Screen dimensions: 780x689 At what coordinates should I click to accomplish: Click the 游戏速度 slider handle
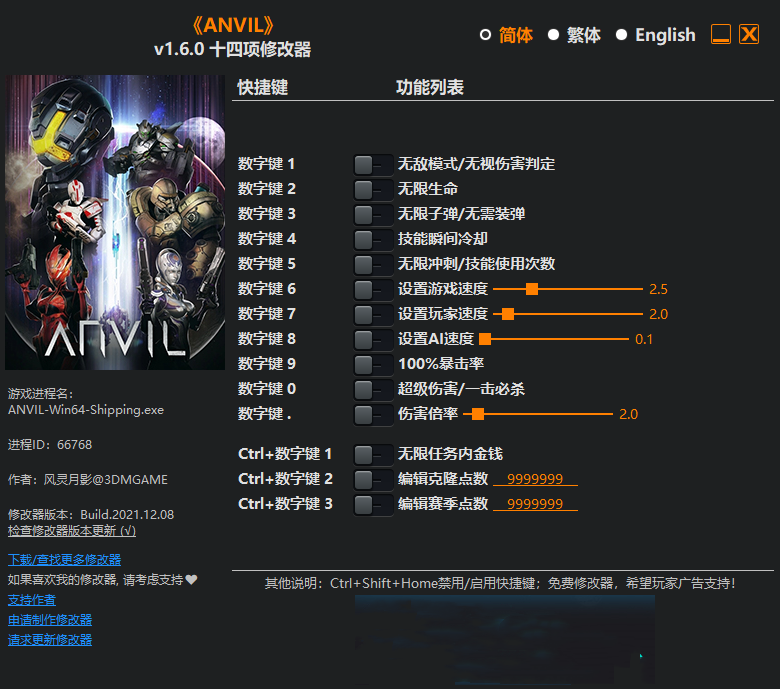tap(532, 289)
